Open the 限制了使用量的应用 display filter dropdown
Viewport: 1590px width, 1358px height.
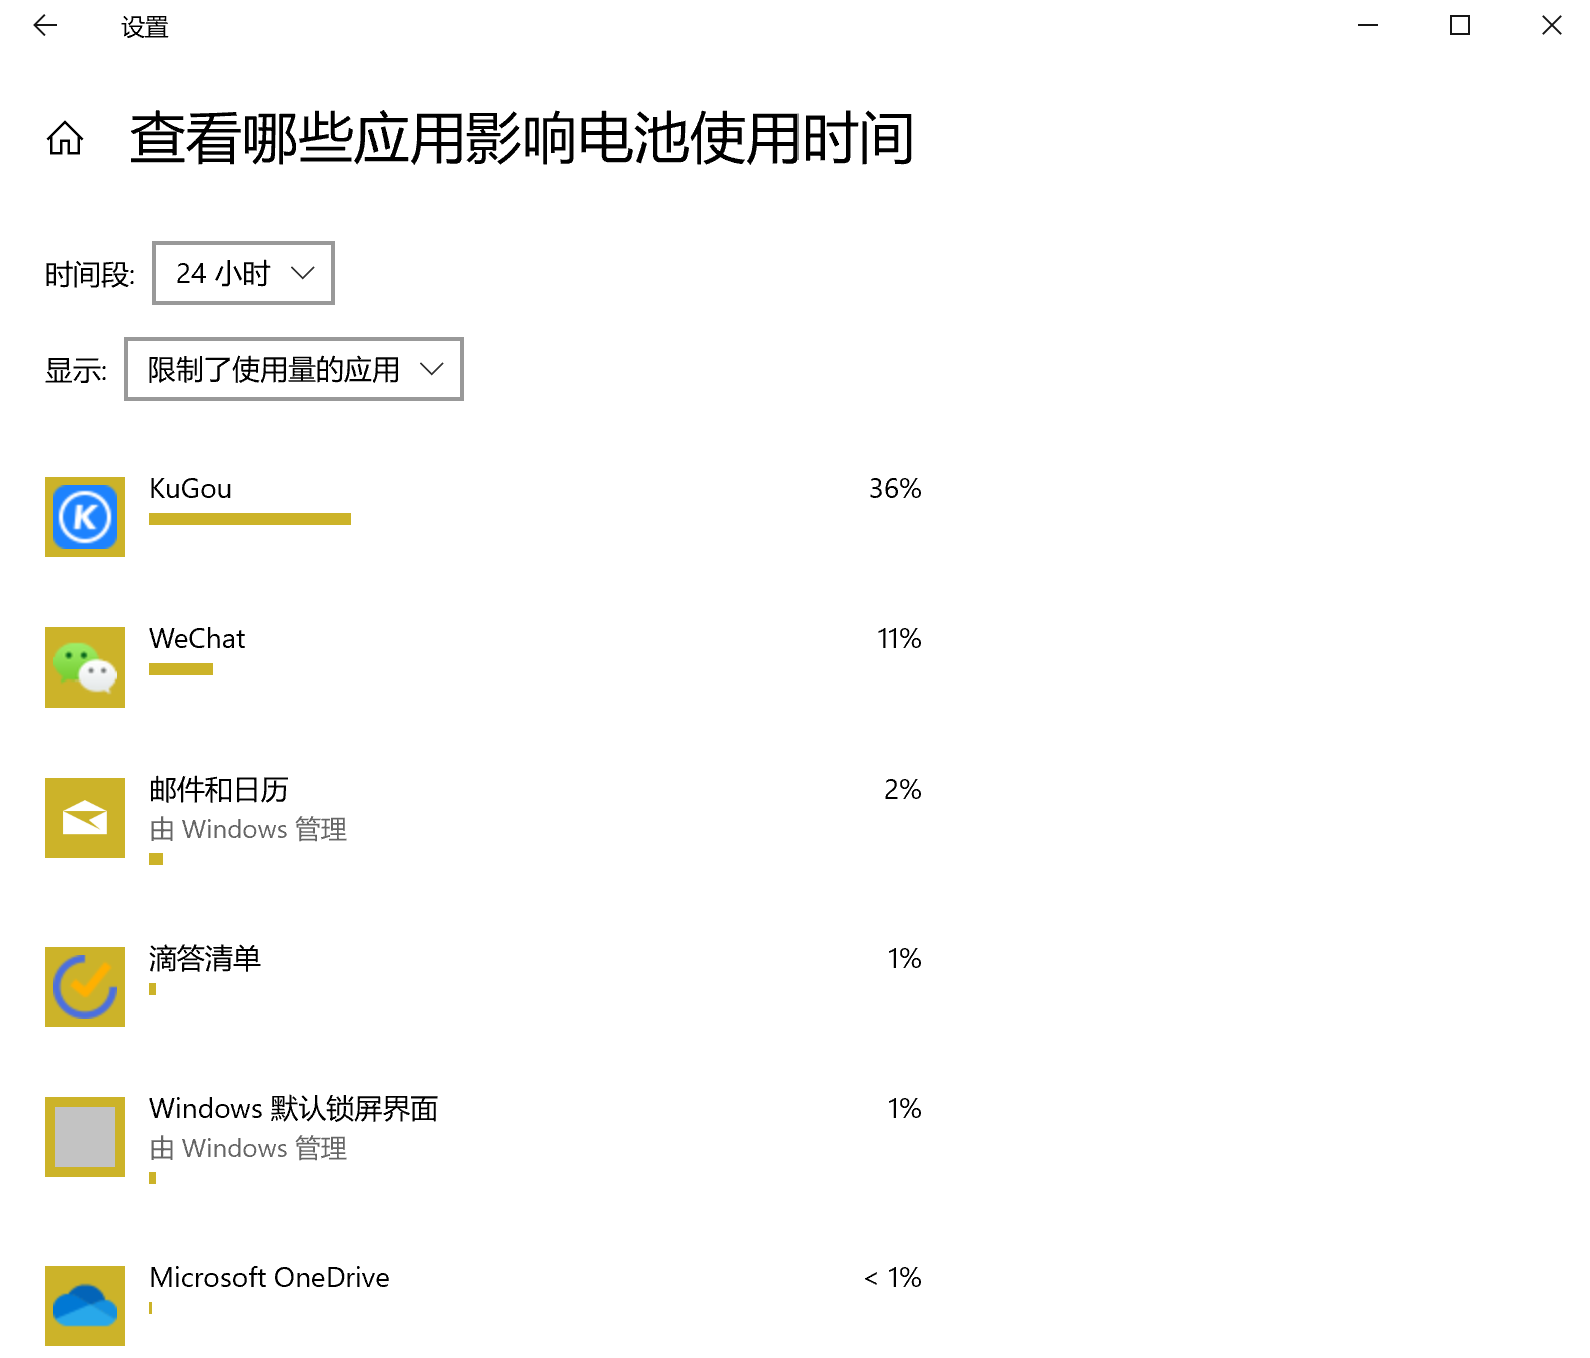click(293, 369)
